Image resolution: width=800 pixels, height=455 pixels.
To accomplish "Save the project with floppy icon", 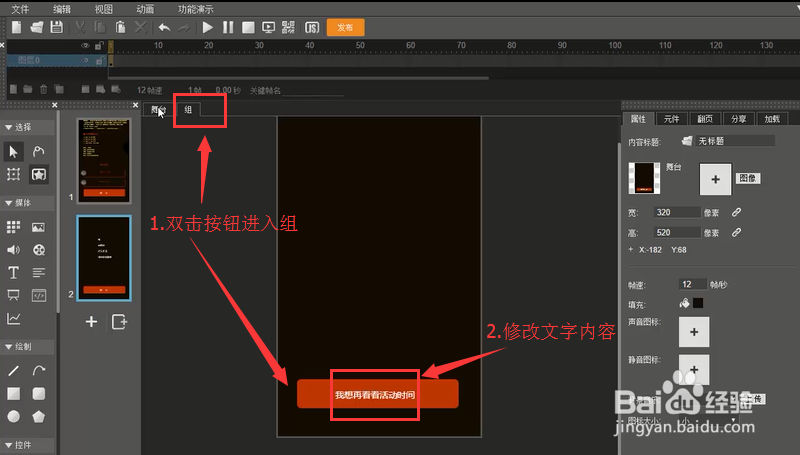I will pyautogui.click(x=57, y=27).
